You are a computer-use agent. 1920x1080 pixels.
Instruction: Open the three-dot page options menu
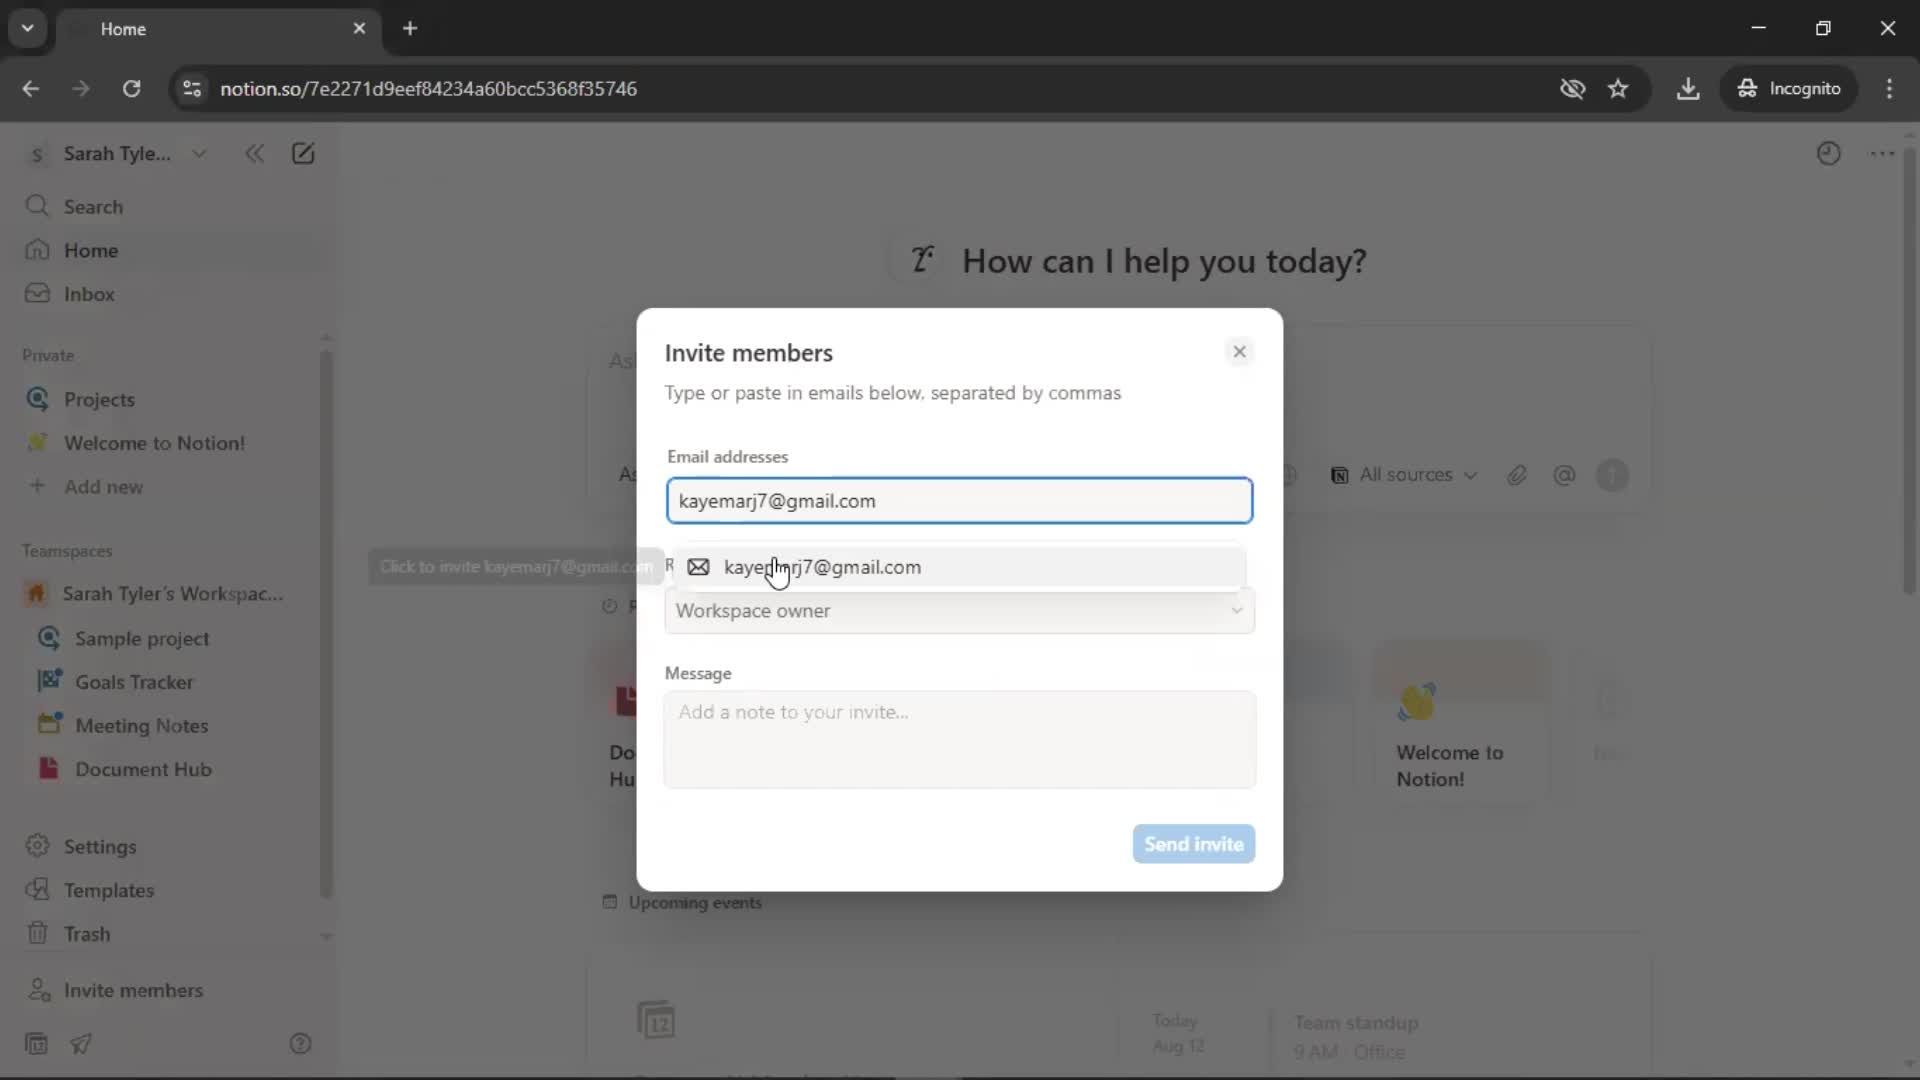click(1882, 154)
